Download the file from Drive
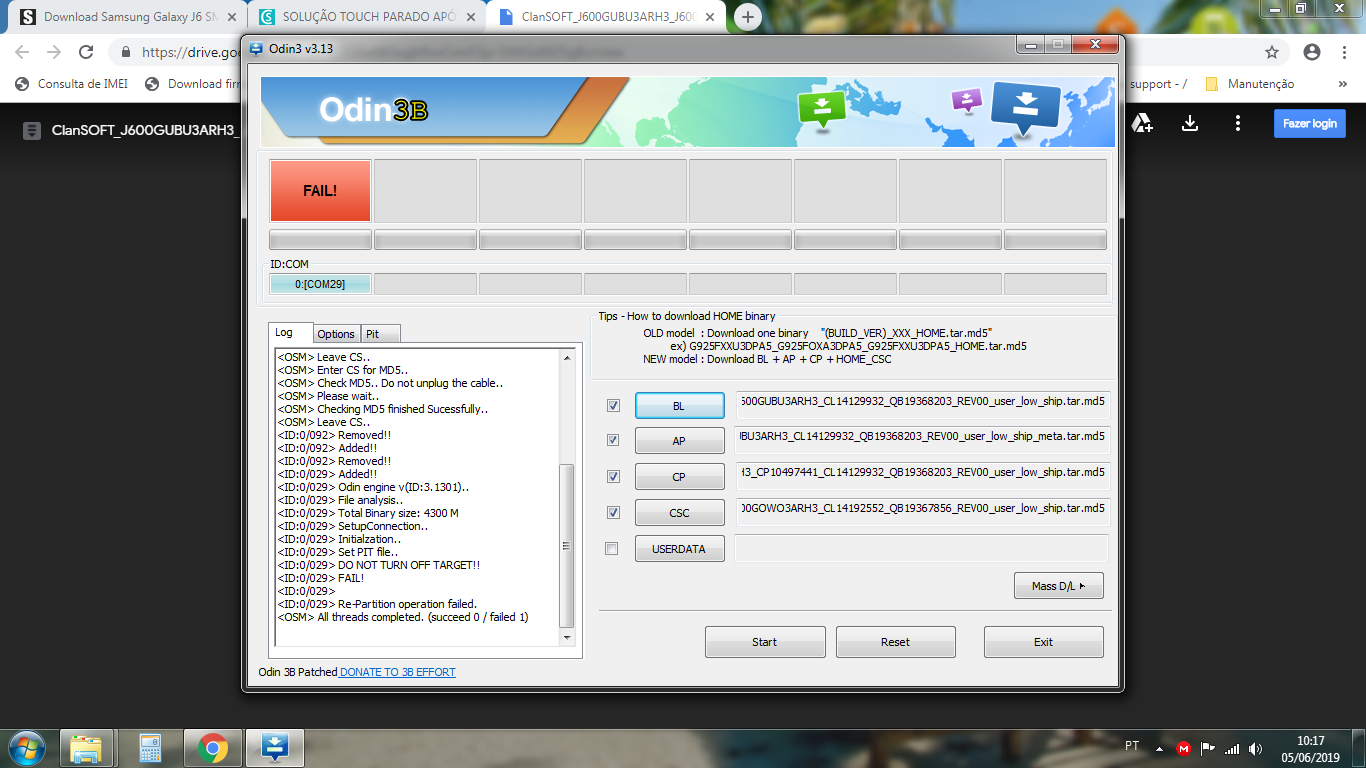 click(x=1190, y=123)
